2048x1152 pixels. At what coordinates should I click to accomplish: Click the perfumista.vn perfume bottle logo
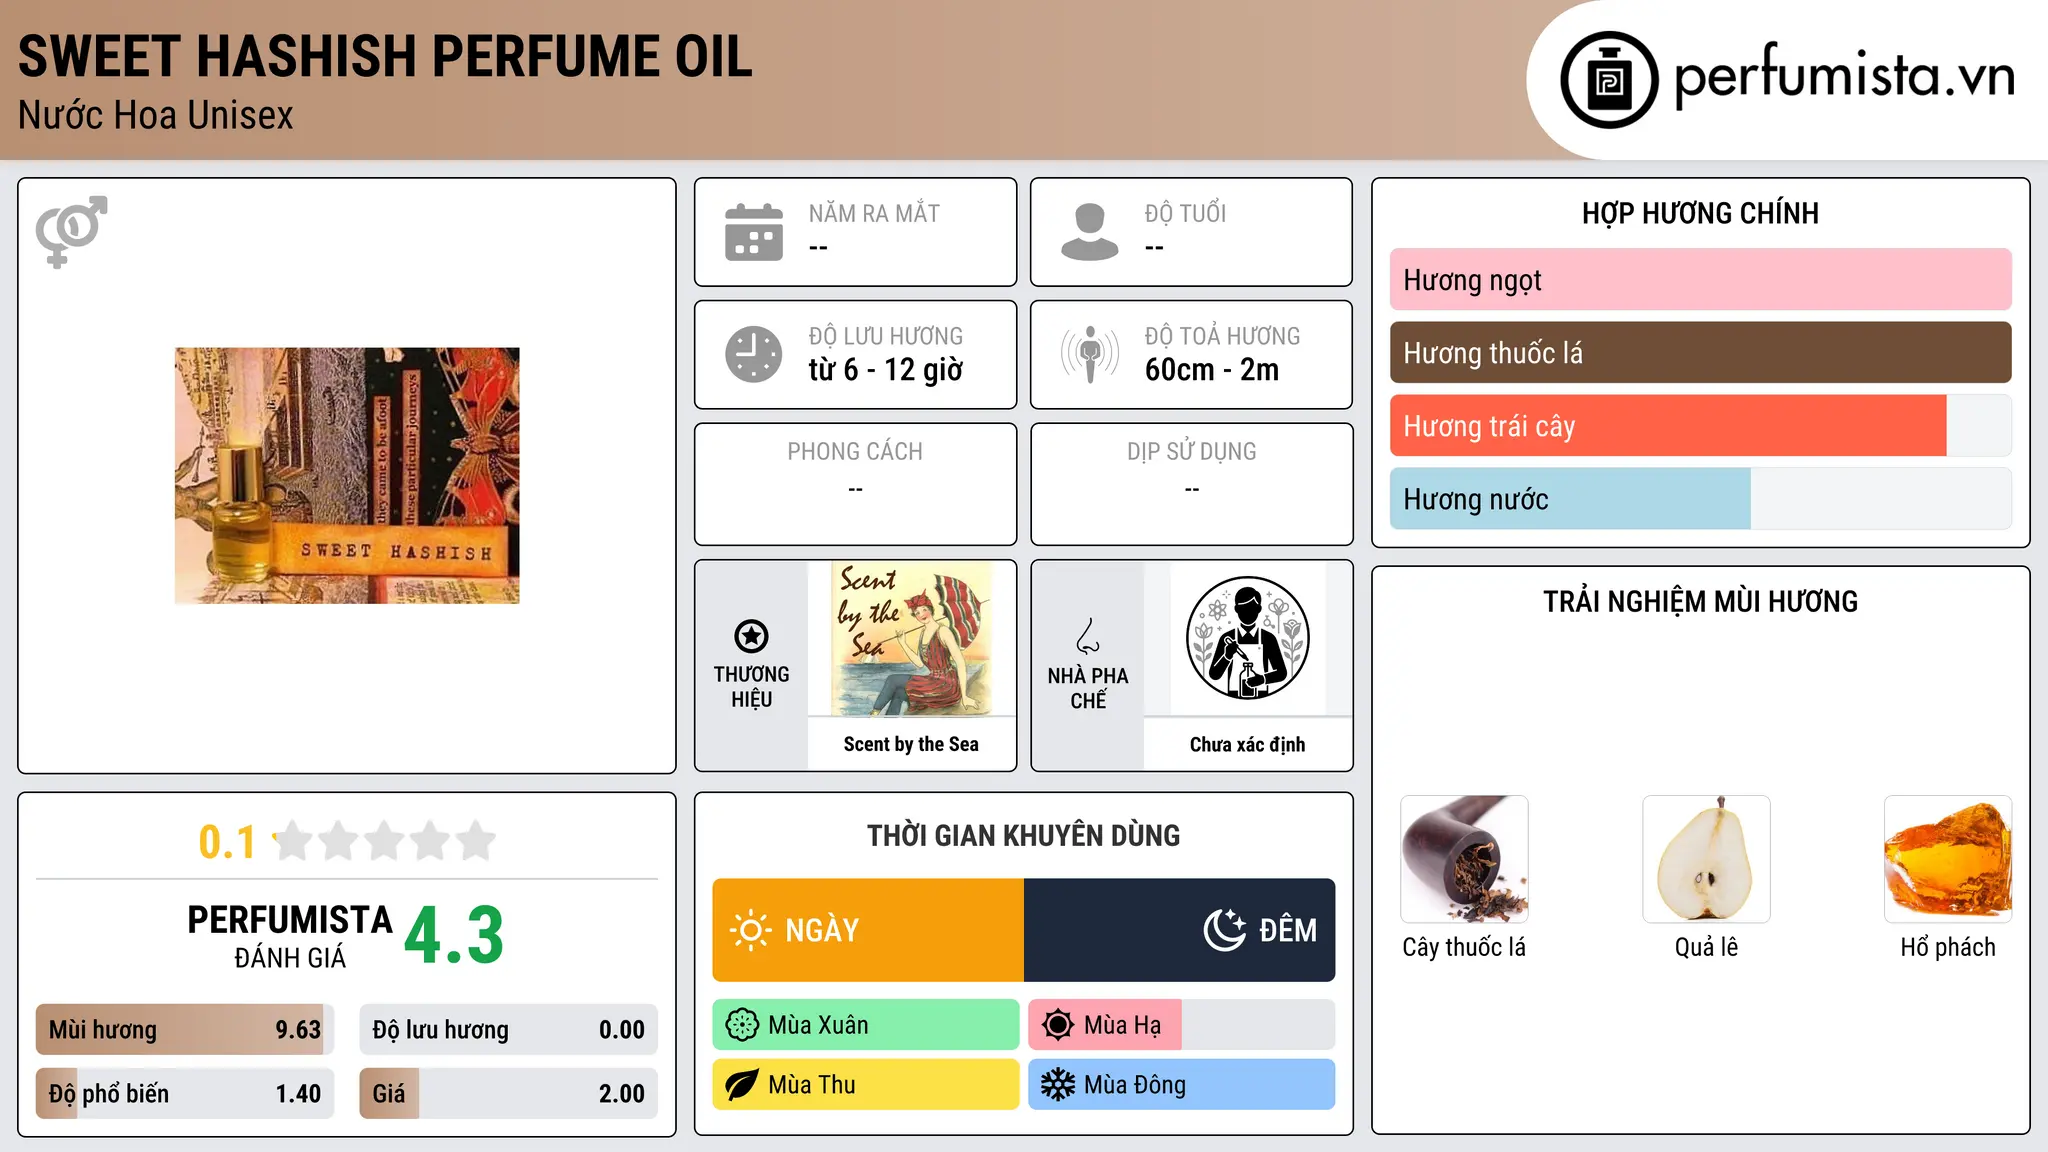[1609, 80]
